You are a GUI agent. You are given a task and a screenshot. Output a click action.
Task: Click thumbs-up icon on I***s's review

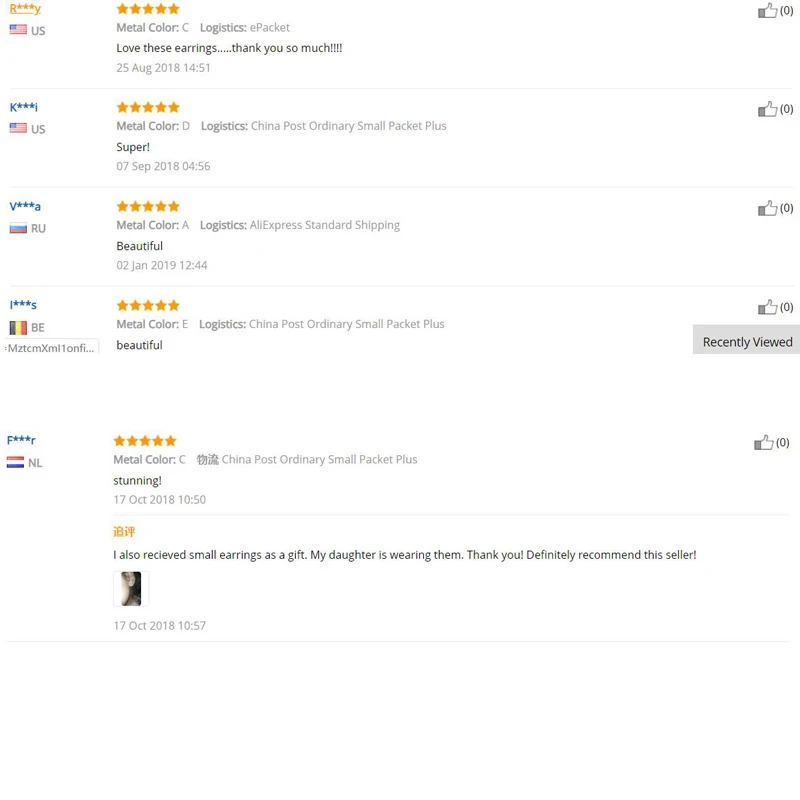click(767, 307)
